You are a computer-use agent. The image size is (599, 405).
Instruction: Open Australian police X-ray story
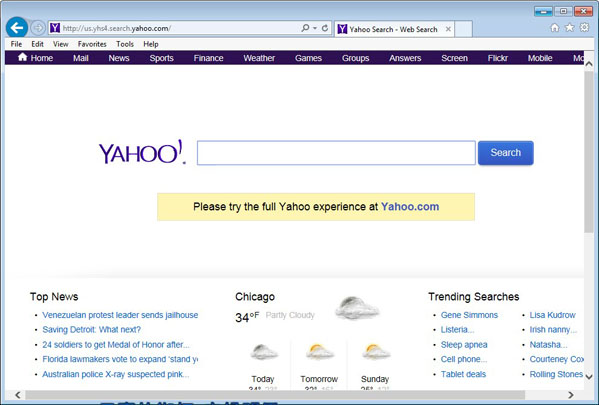115,374
